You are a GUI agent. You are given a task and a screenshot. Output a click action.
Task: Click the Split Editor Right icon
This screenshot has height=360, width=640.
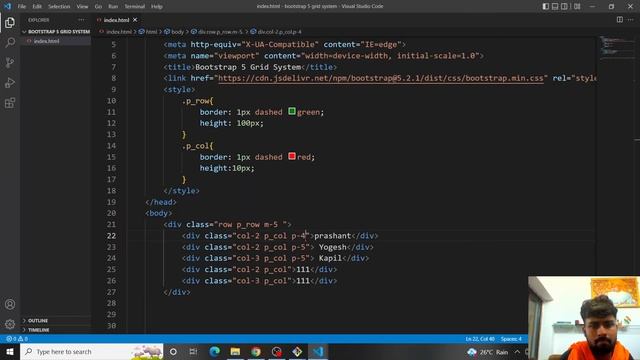click(x=620, y=20)
